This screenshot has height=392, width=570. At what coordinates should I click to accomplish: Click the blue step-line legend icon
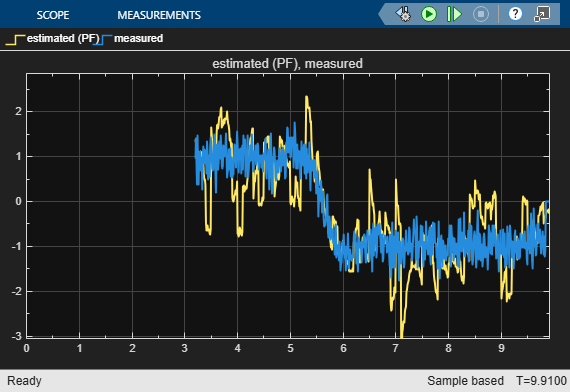coord(103,40)
